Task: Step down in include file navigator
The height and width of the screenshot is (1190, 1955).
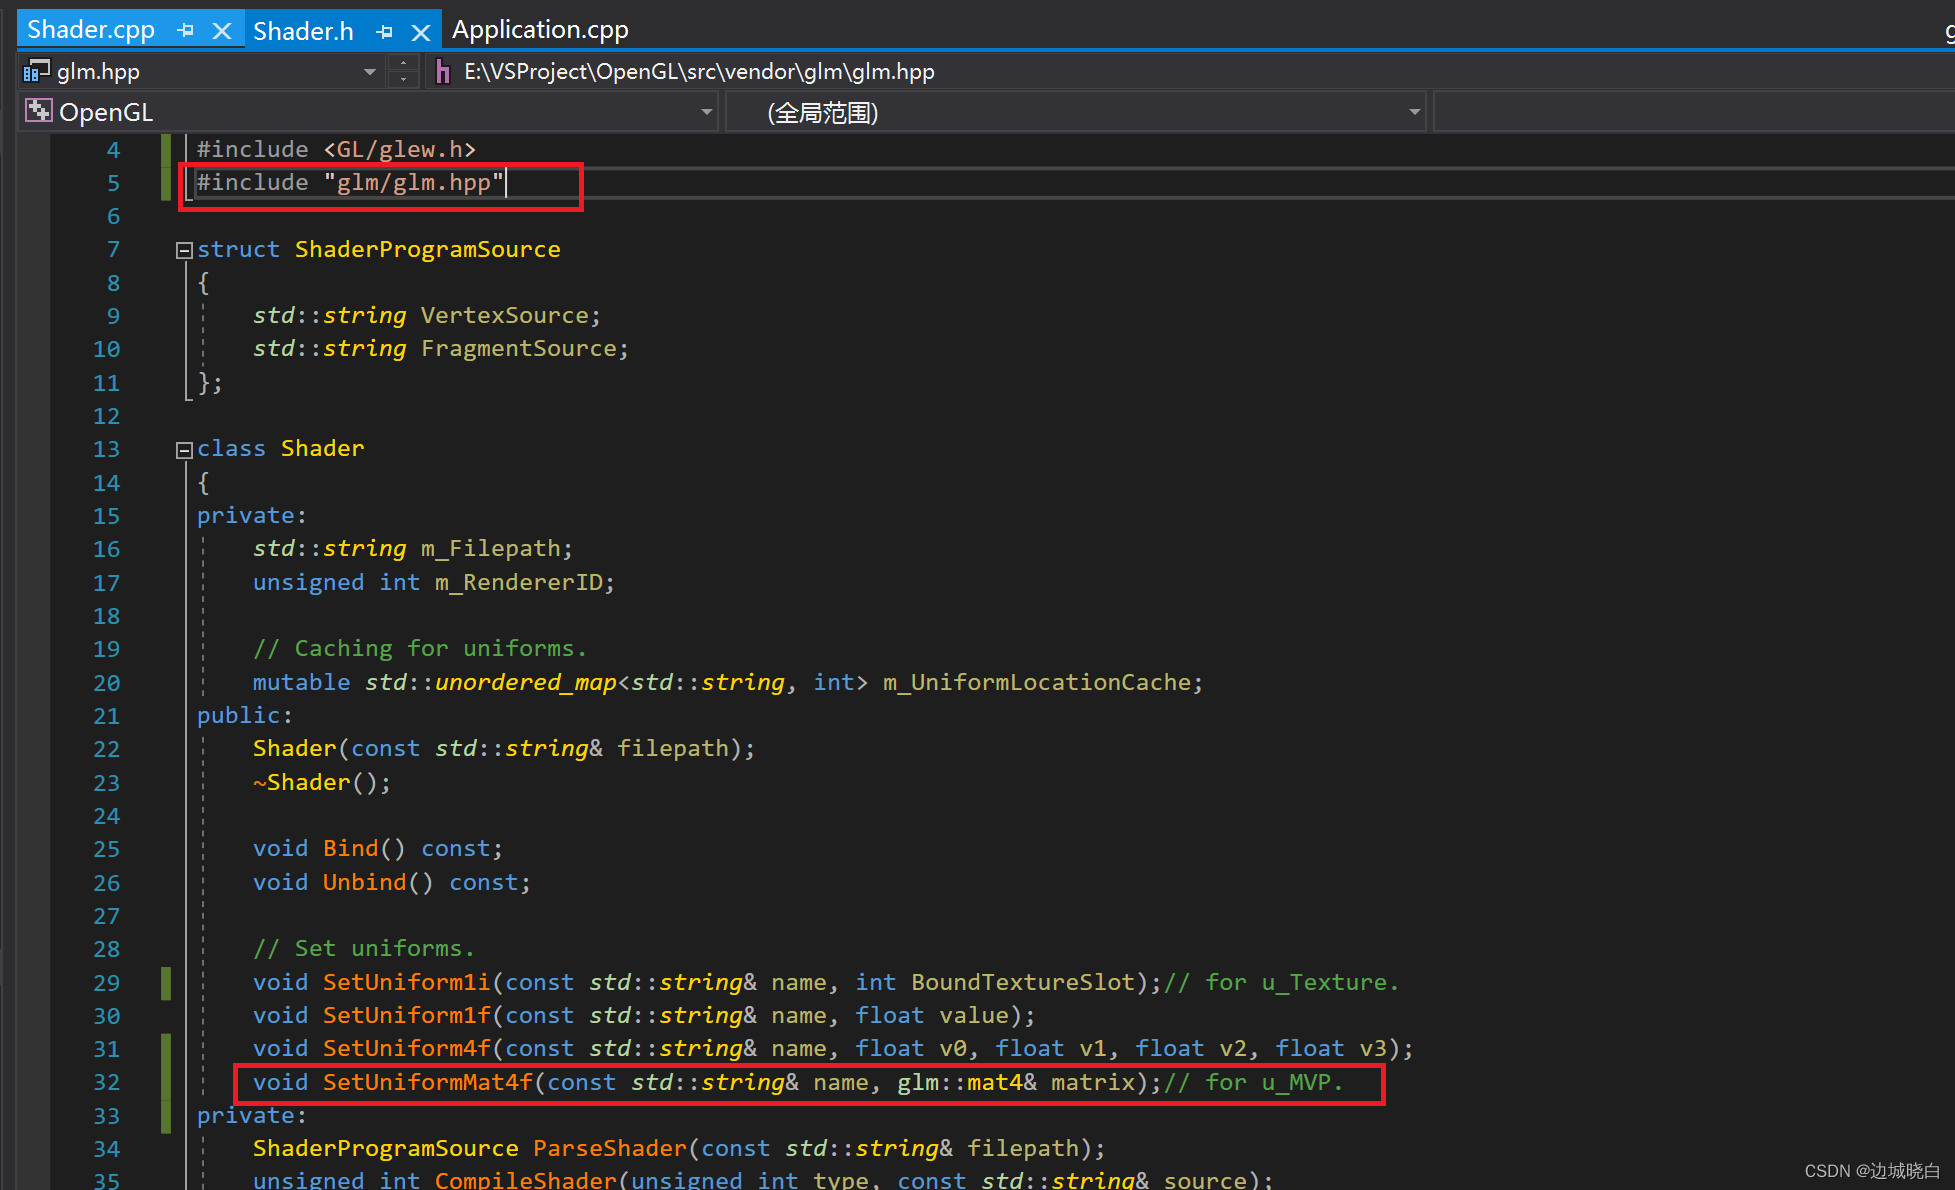Action: 403,80
